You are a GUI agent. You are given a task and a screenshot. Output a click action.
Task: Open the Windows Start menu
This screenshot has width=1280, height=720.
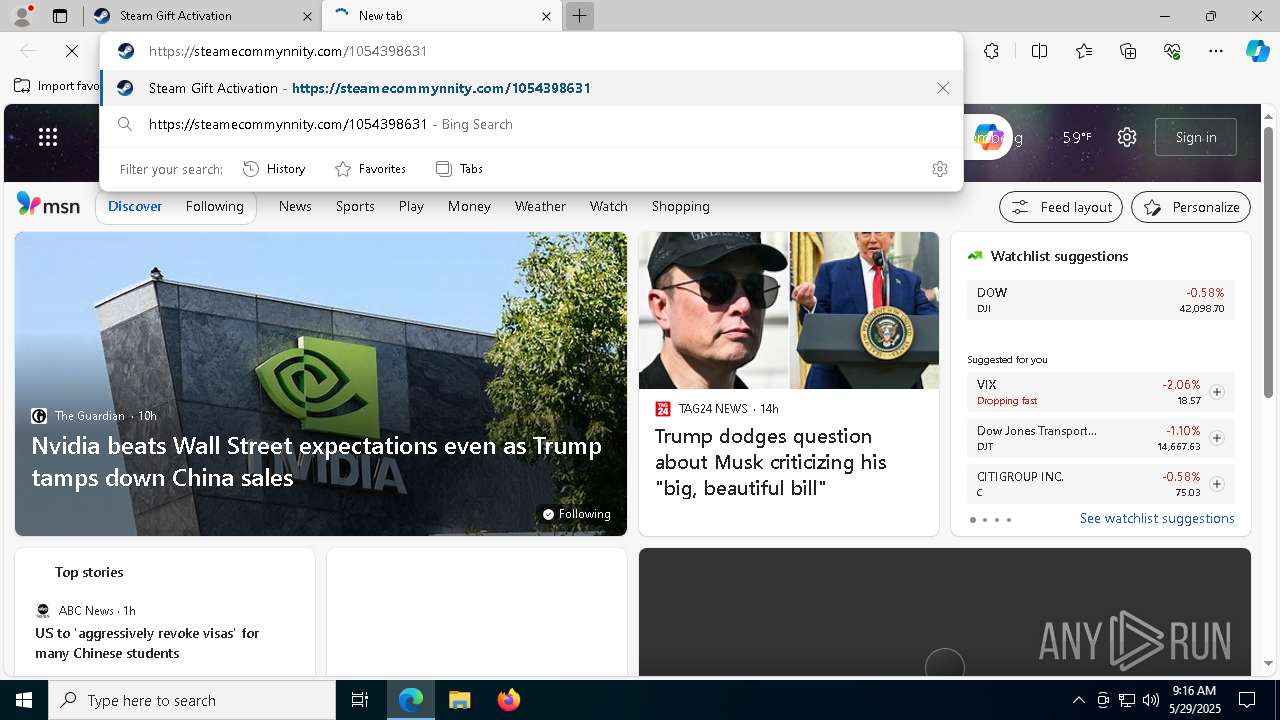pyautogui.click(x=24, y=700)
